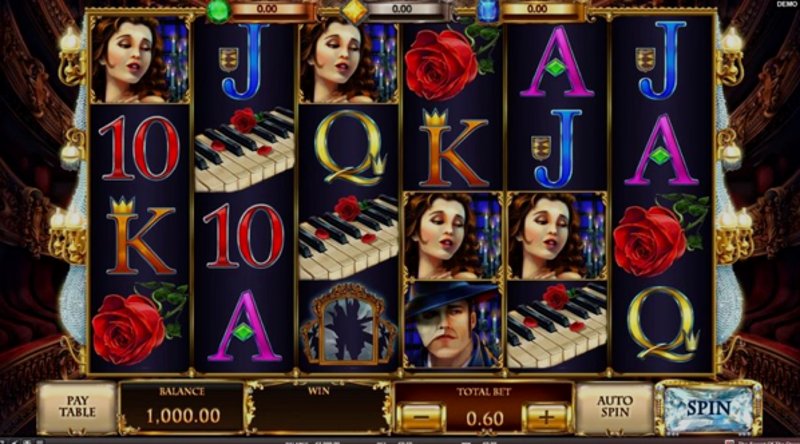Screen dimensions: 800x444
Task: Increase total bet with plus button
Action: point(546,417)
